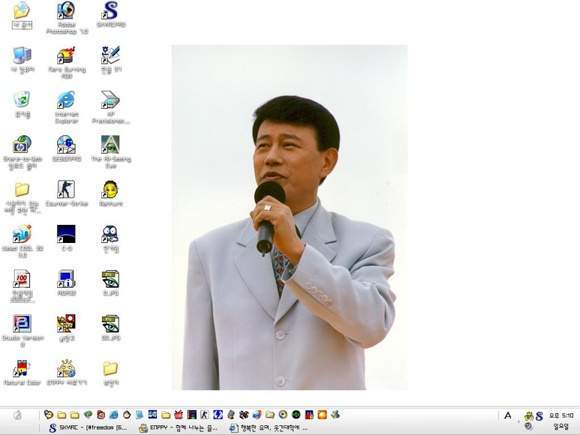580x435 pixels.
Task: Open the blue S logo desktop shortcut
Action: (x=110, y=10)
